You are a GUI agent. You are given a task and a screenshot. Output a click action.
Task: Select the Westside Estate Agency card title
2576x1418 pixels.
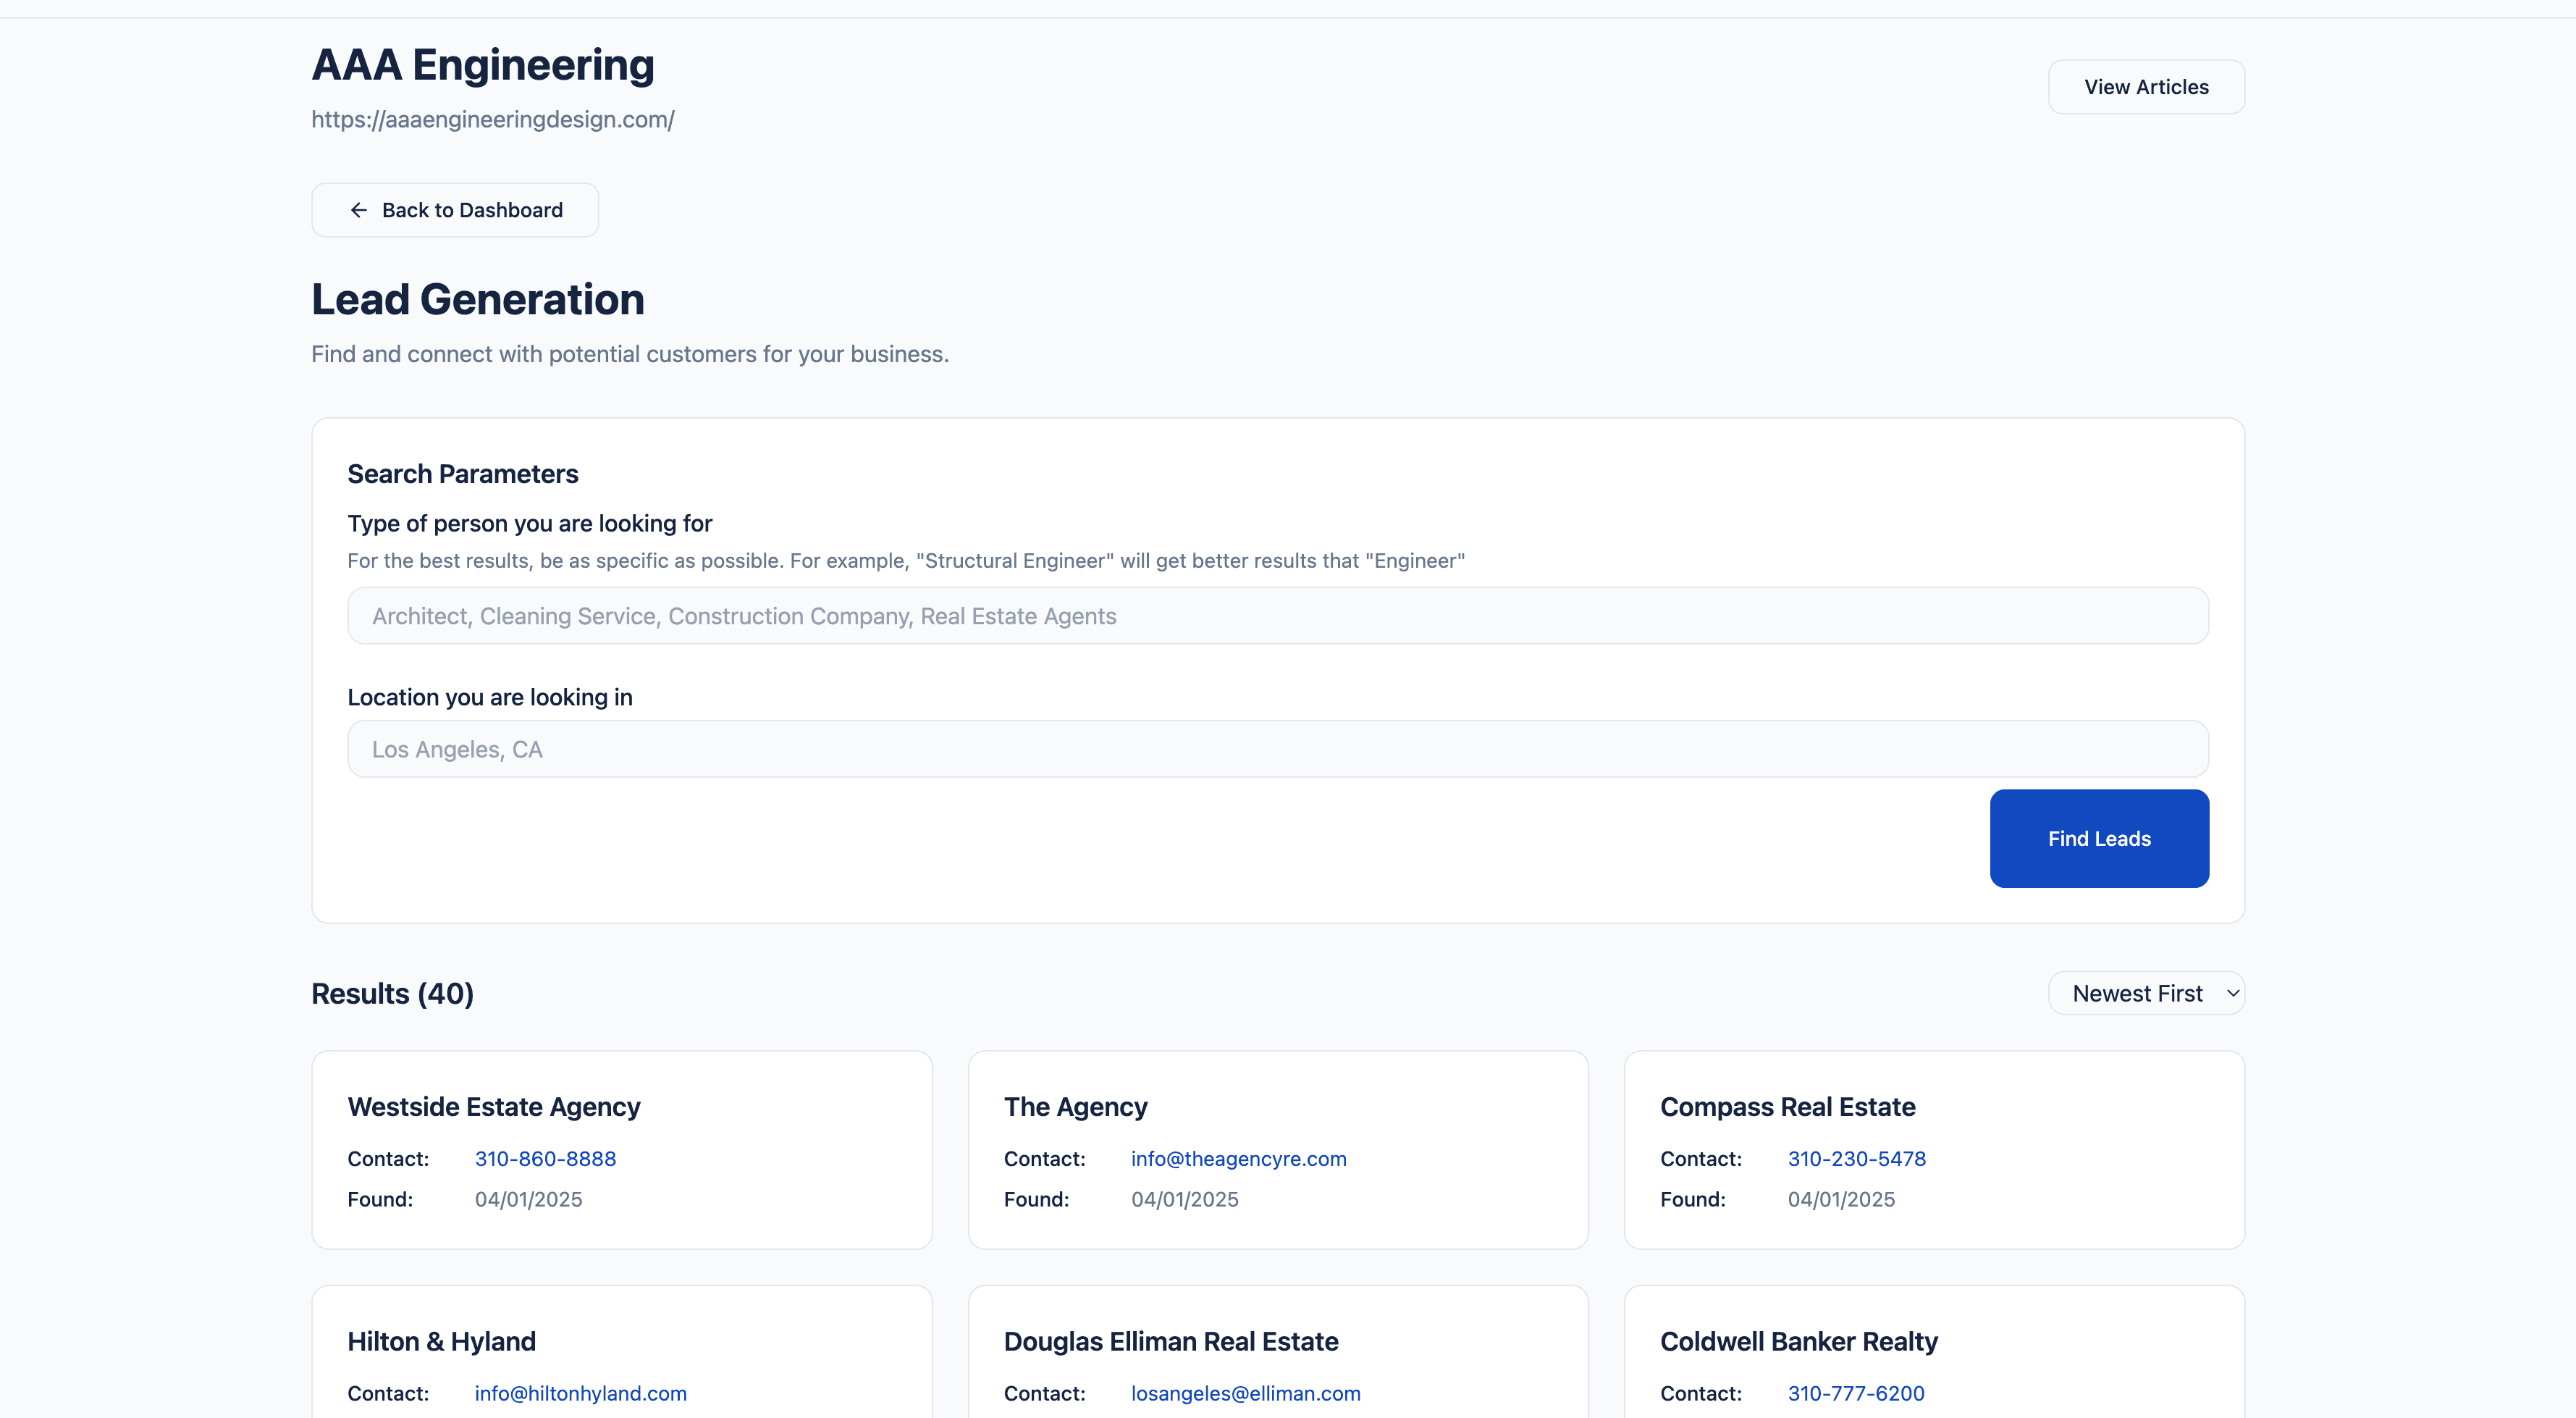(x=494, y=1107)
